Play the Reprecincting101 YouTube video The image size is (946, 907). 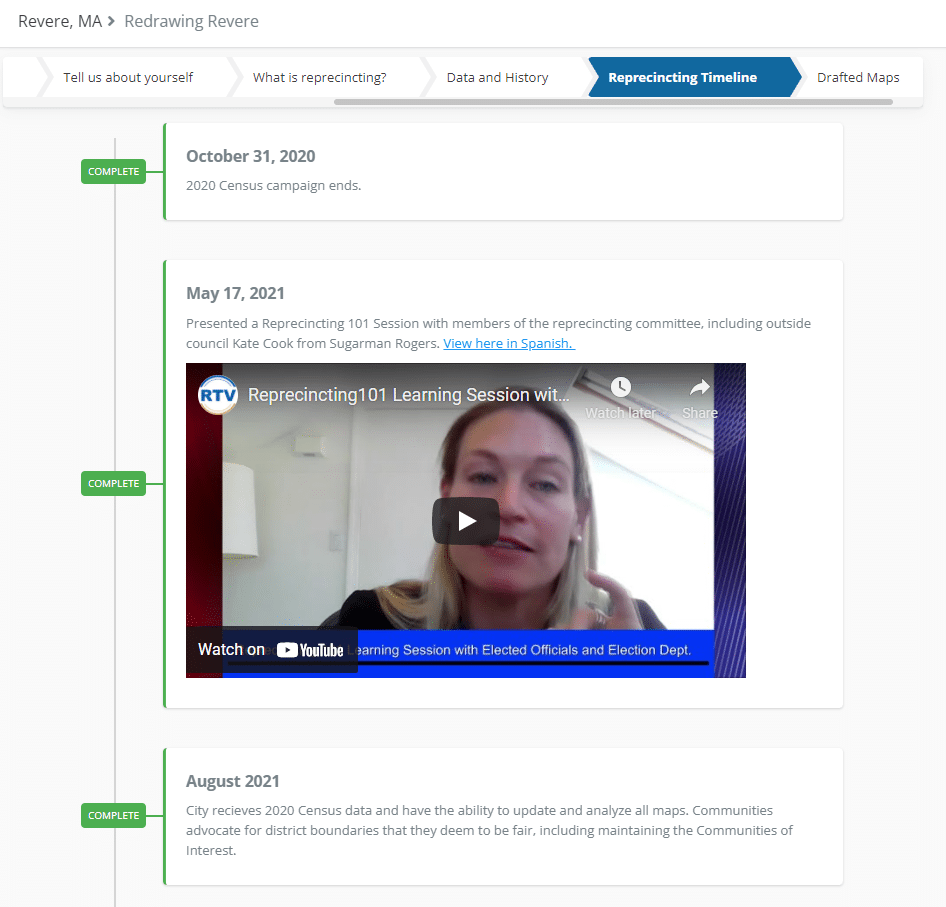pyautogui.click(x=465, y=521)
